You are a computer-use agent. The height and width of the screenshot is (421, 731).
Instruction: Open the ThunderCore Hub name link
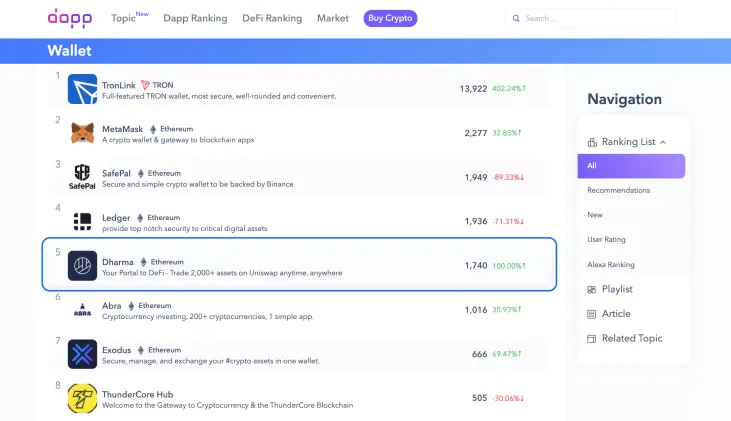[x=138, y=394]
